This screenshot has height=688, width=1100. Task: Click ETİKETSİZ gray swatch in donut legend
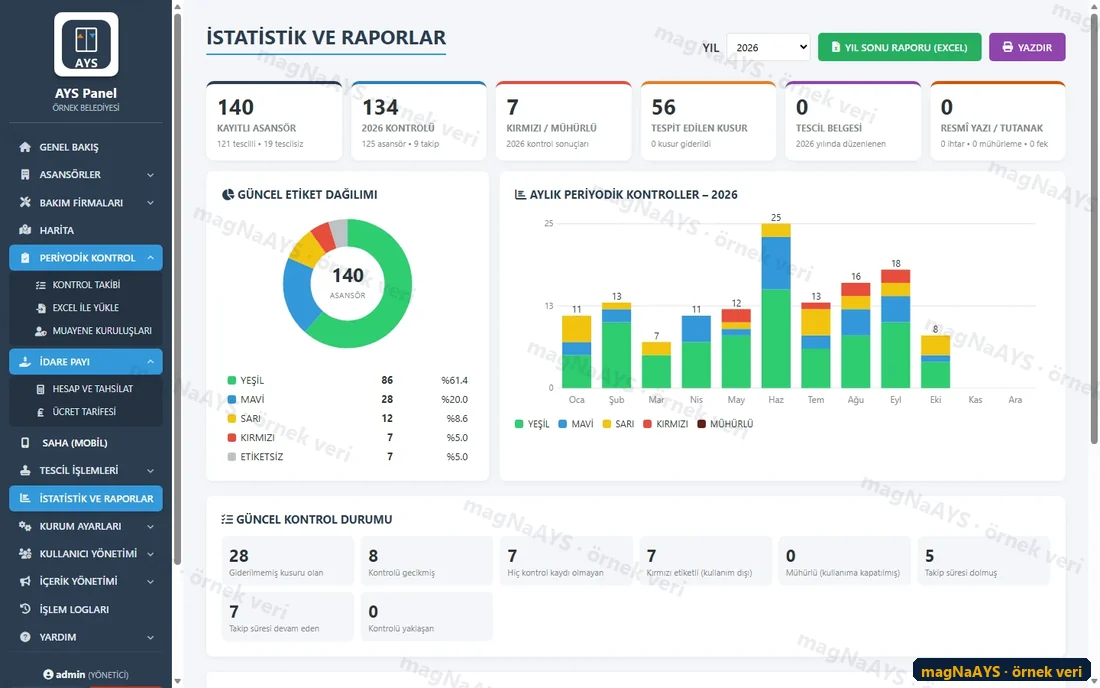pos(232,457)
